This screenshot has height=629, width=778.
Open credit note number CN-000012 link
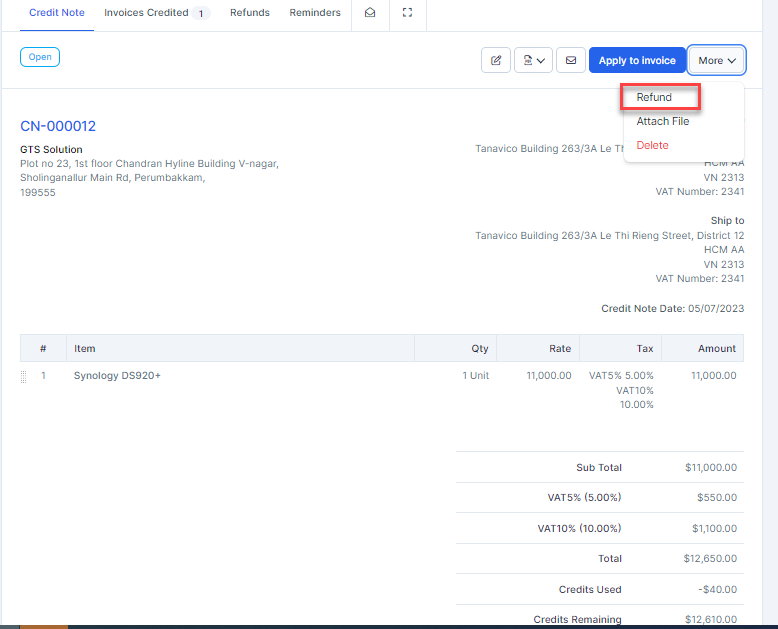click(x=58, y=126)
